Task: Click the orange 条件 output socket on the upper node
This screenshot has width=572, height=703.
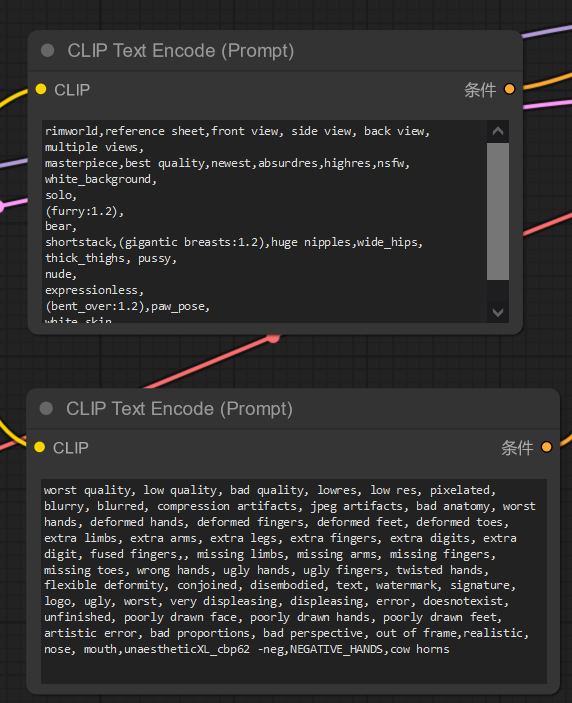Action: pos(509,89)
